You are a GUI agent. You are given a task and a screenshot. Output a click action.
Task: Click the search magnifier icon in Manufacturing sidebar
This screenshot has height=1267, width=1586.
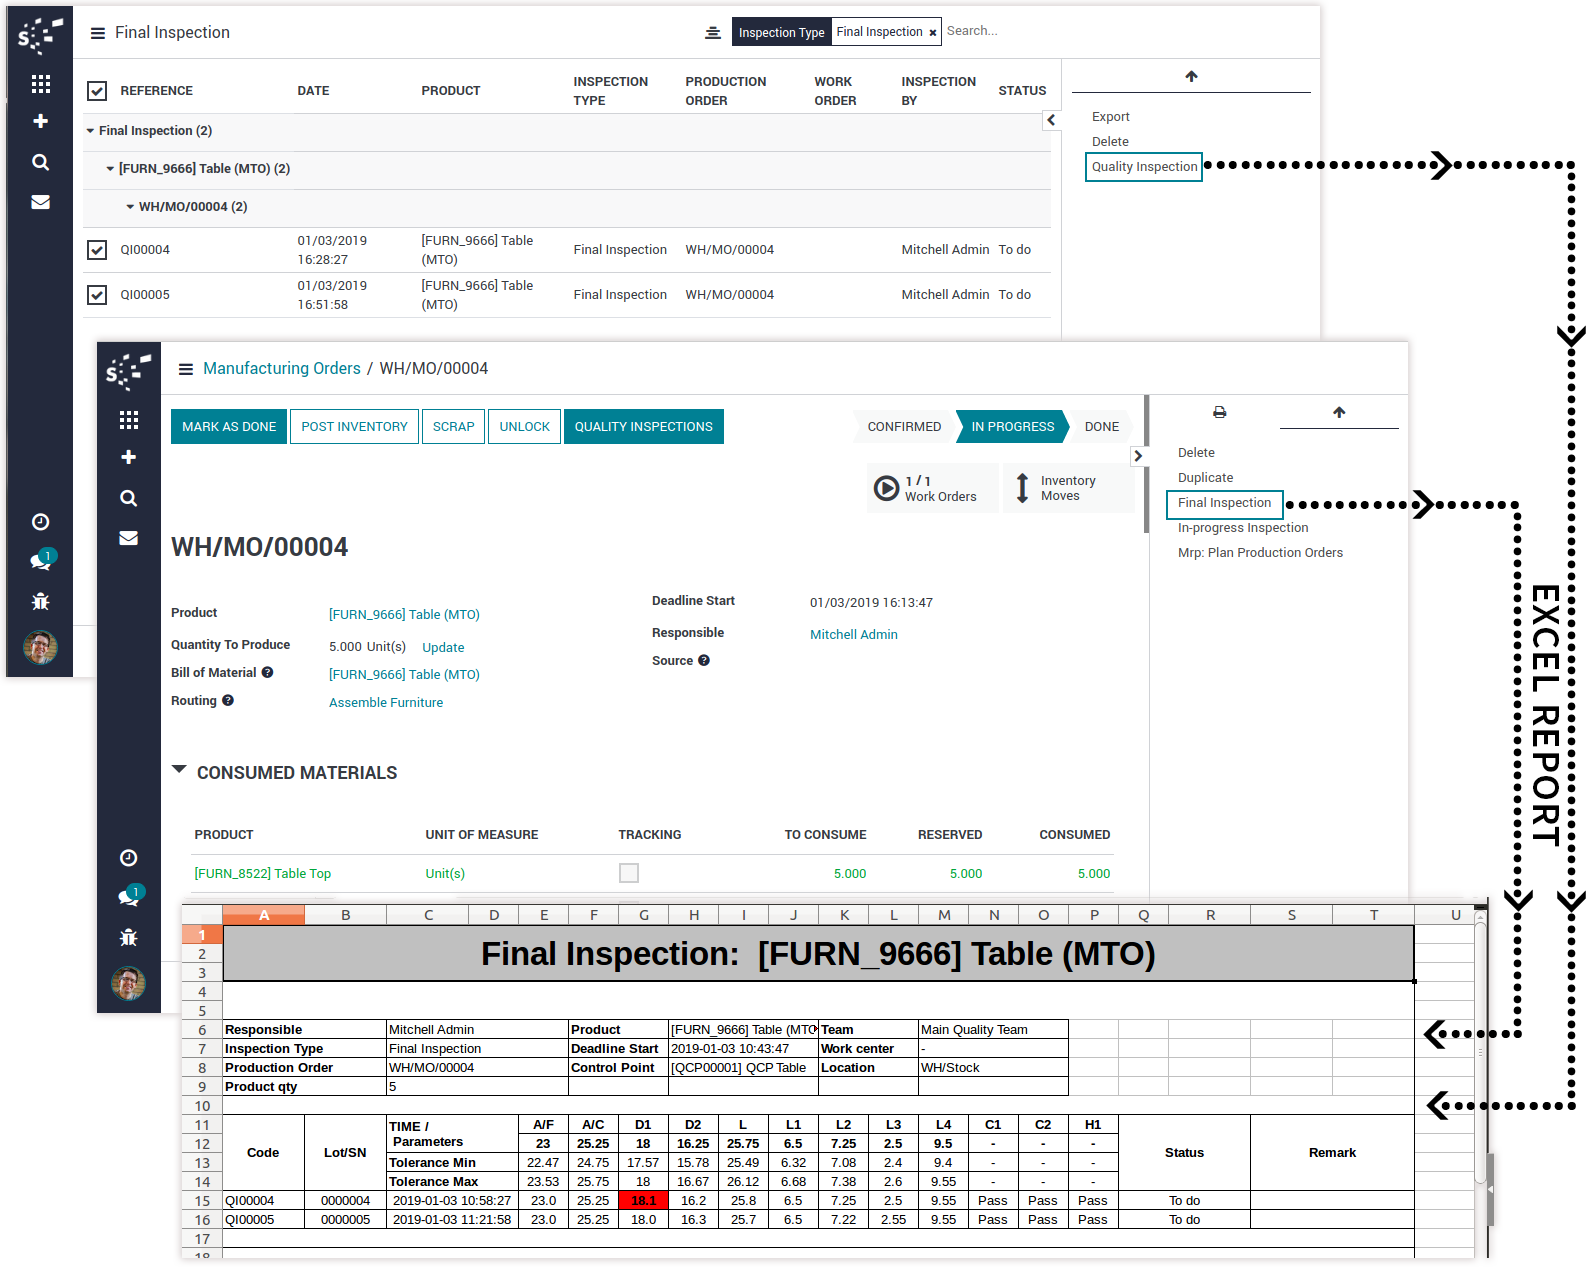(x=128, y=498)
